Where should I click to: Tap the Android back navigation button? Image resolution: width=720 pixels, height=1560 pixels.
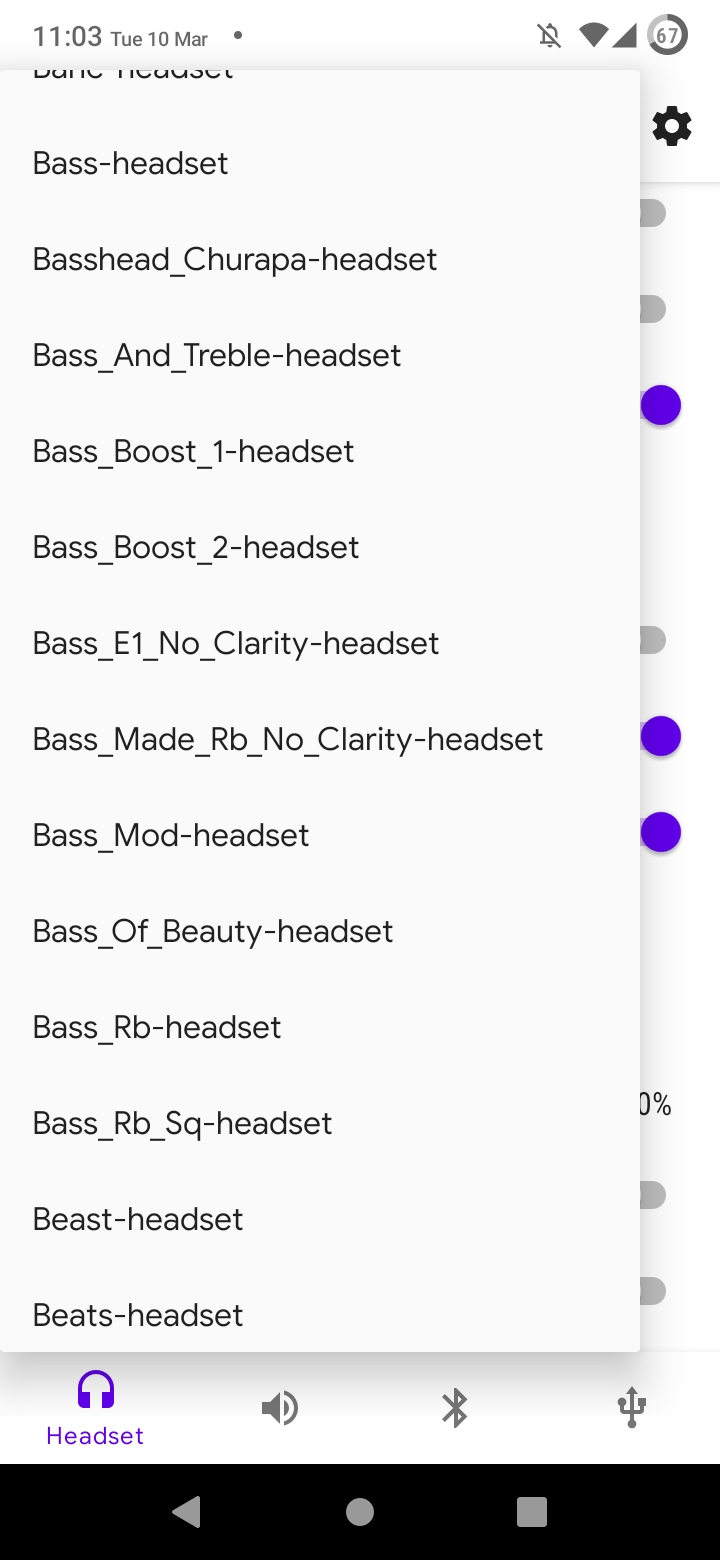pos(187,1512)
